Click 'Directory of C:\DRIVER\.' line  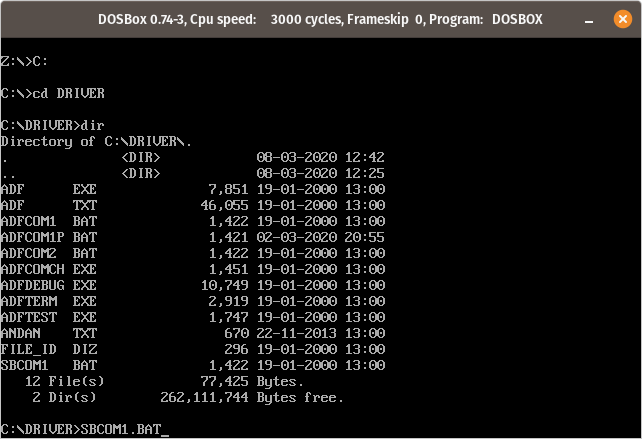(x=96, y=142)
